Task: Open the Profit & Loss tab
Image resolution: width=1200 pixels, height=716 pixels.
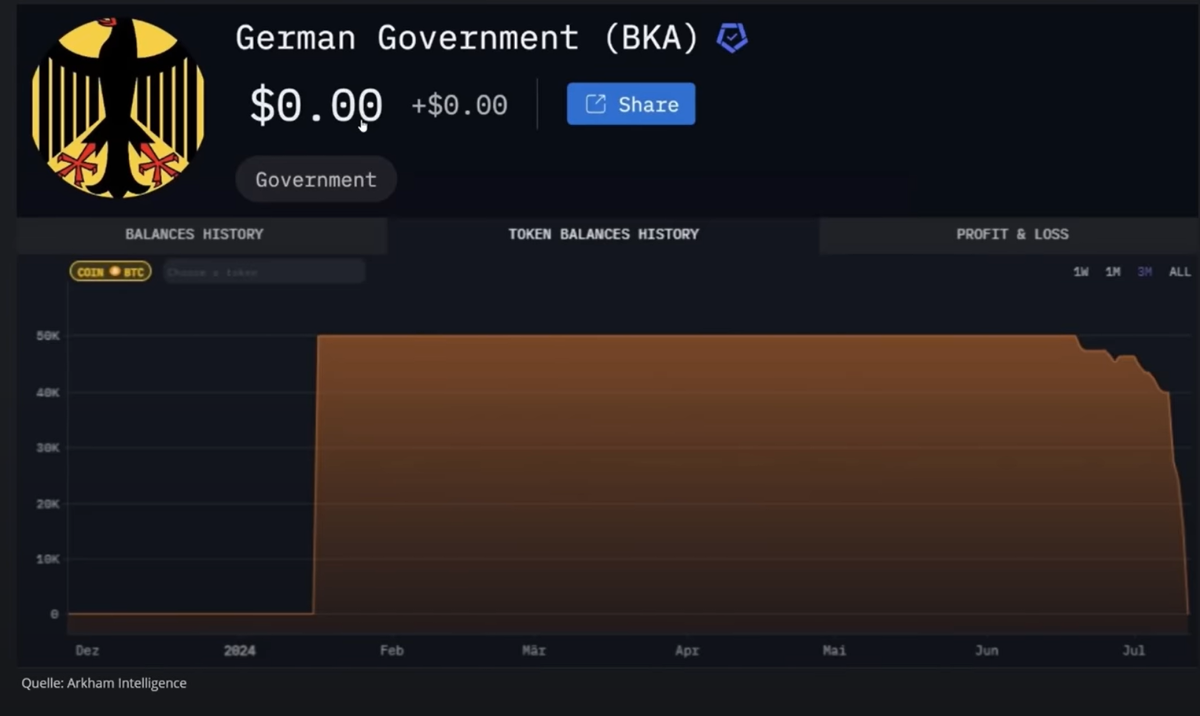Action: pyautogui.click(x=1012, y=234)
